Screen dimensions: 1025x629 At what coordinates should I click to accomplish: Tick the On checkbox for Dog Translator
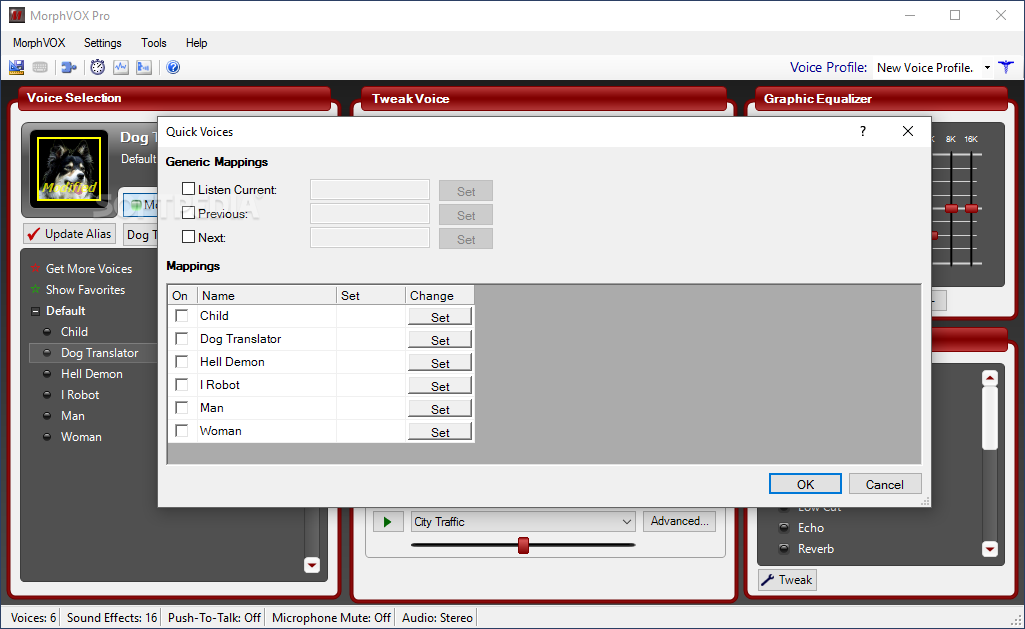tap(182, 339)
